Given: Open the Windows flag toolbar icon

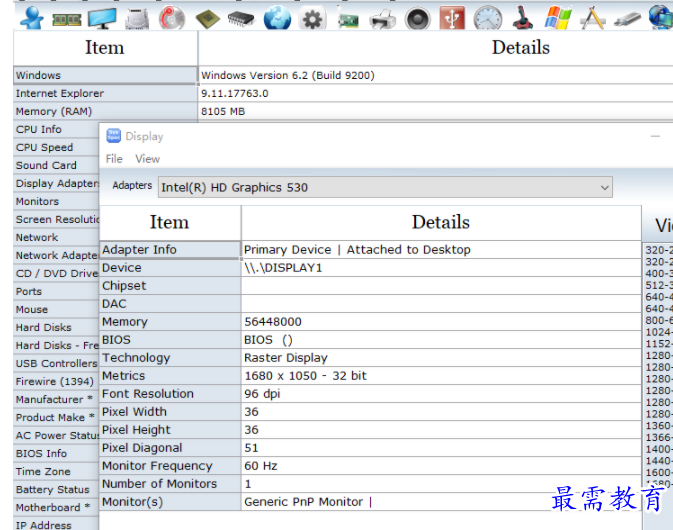Looking at the screenshot, I should (558, 18).
